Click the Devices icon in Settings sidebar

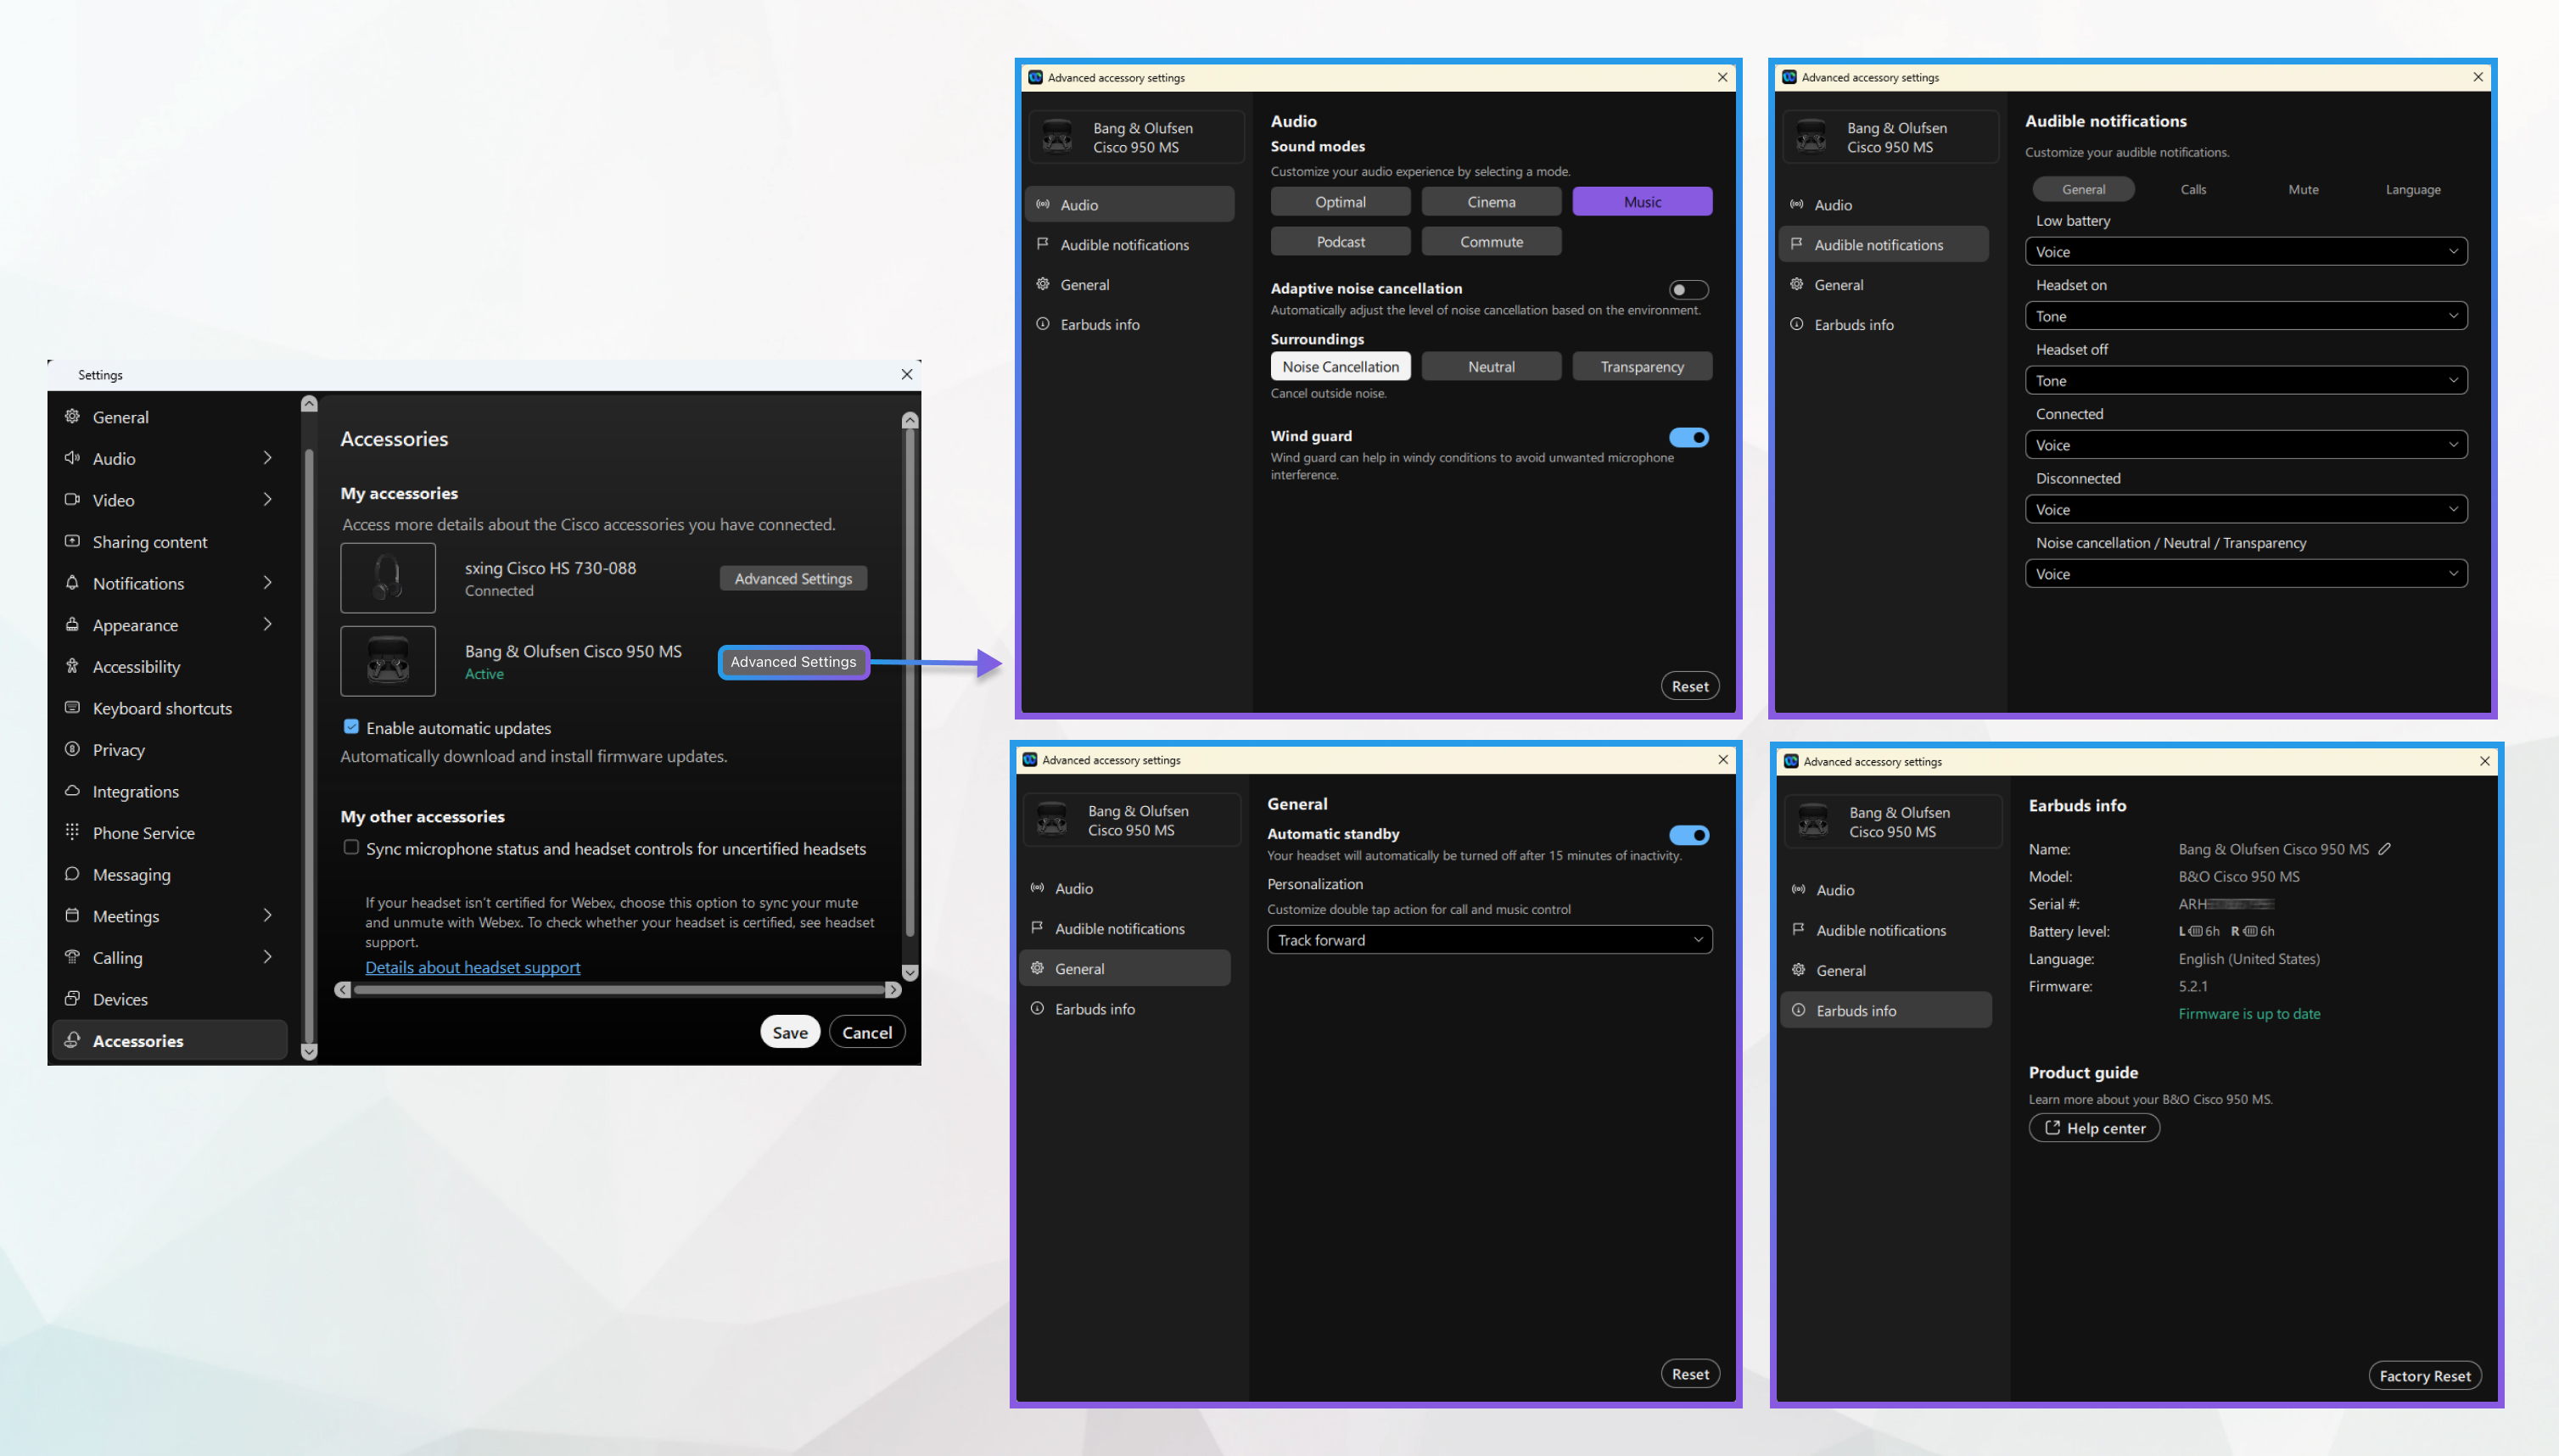72,999
